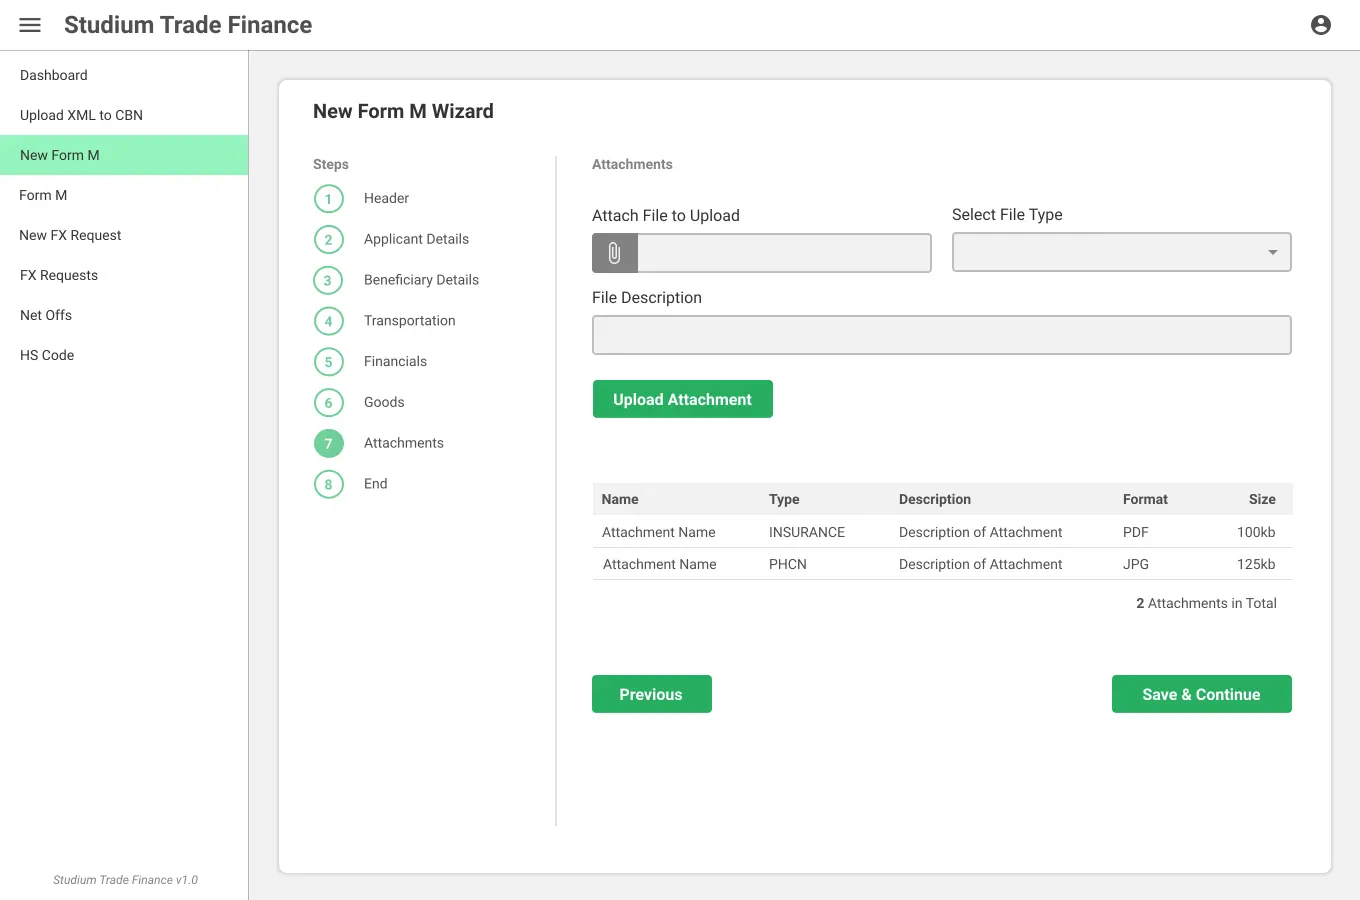Click the Name column header
1360x900 pixels.
coord(620,499)
